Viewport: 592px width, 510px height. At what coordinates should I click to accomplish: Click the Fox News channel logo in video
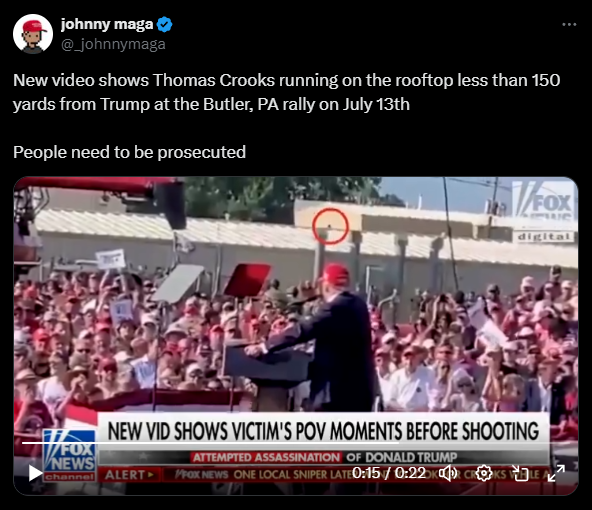[69, 456]
